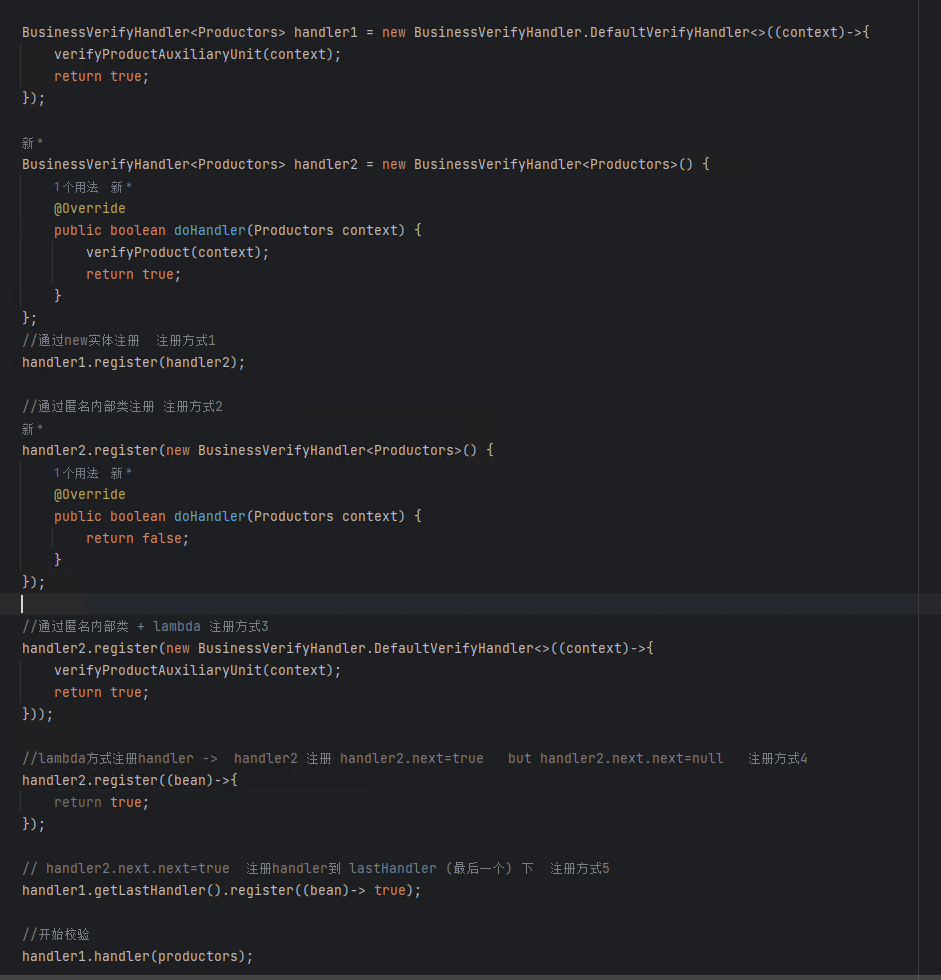Click the handler1.handler(productors) statement
This screenshot has height=980, width=941.
pyautogui.click(x=137, y=956)
